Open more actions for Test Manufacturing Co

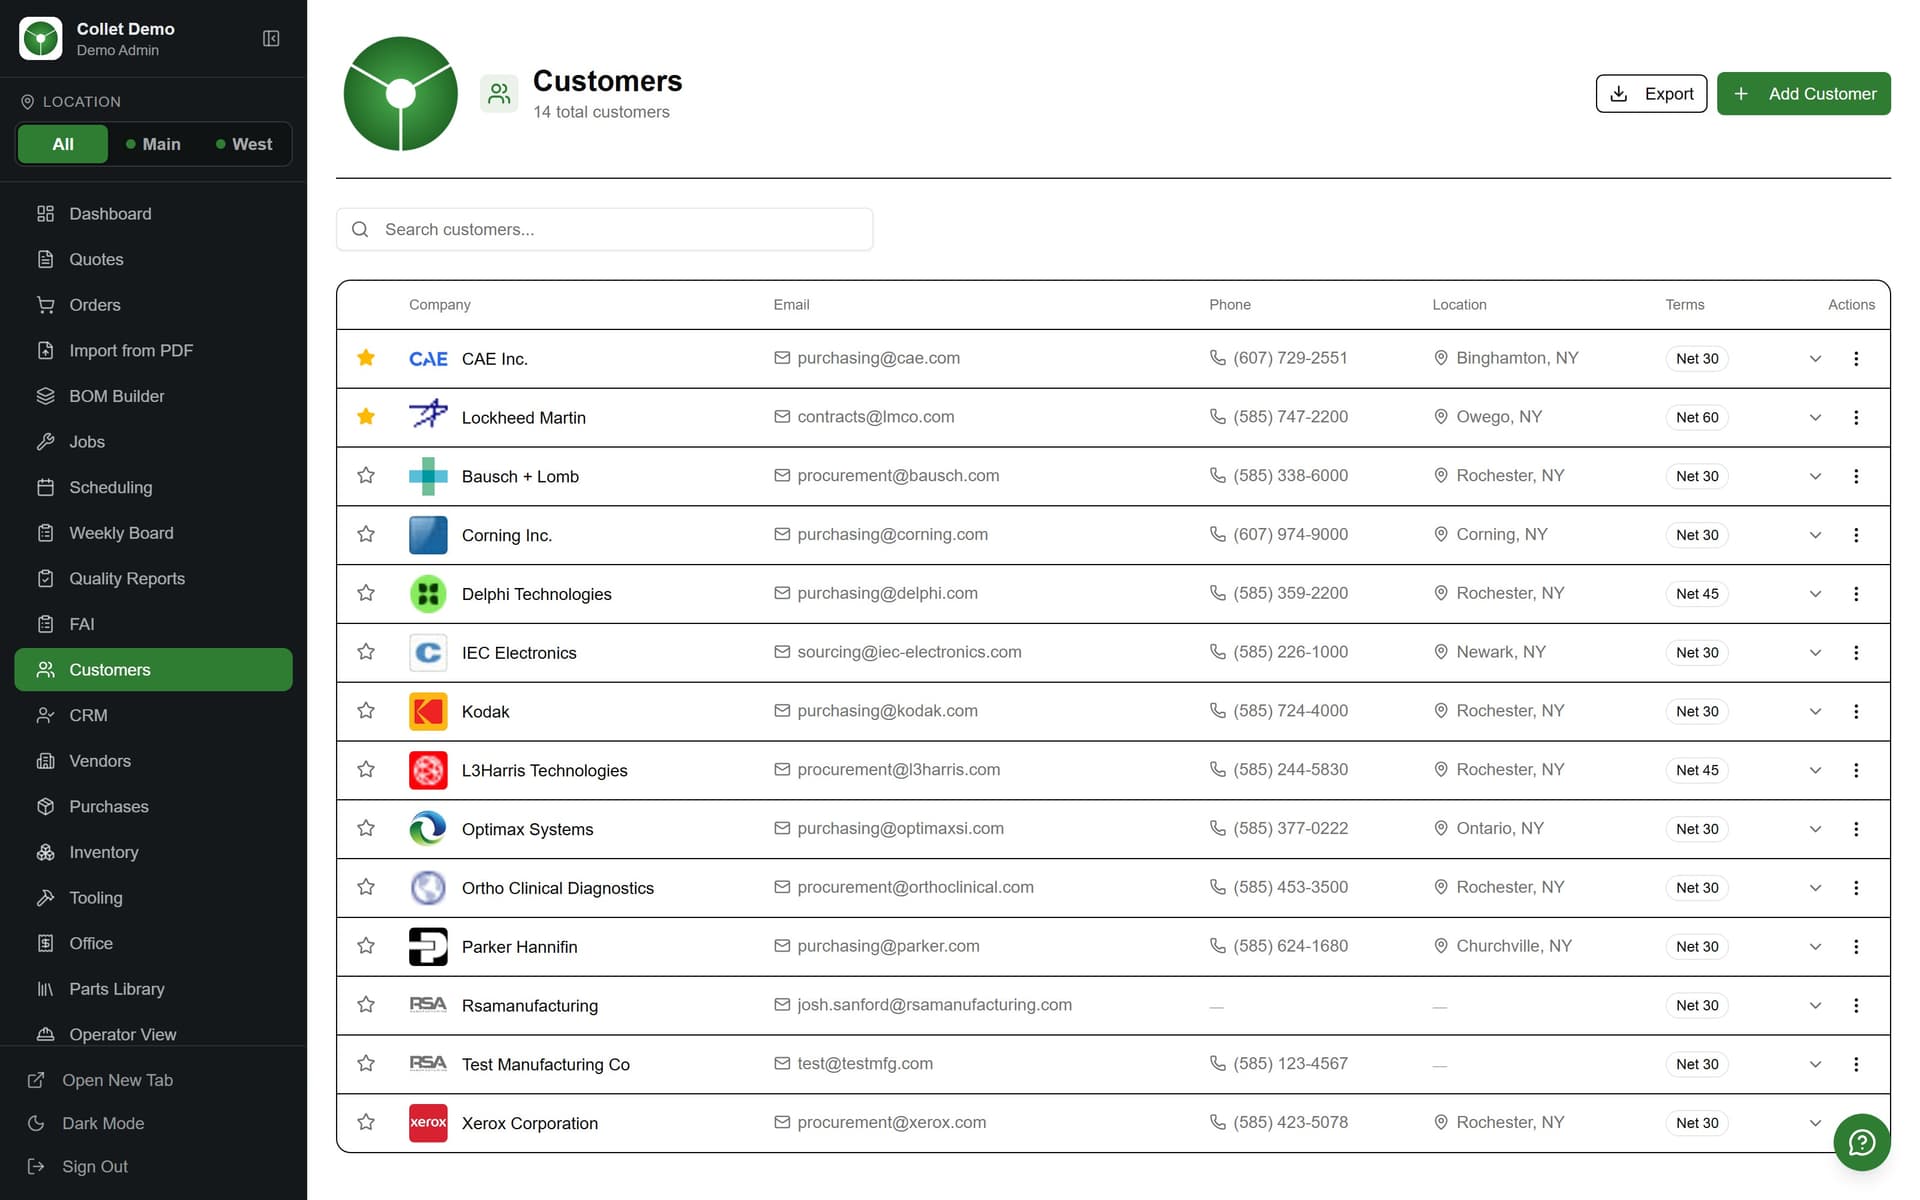[x=1856, y=1064]
